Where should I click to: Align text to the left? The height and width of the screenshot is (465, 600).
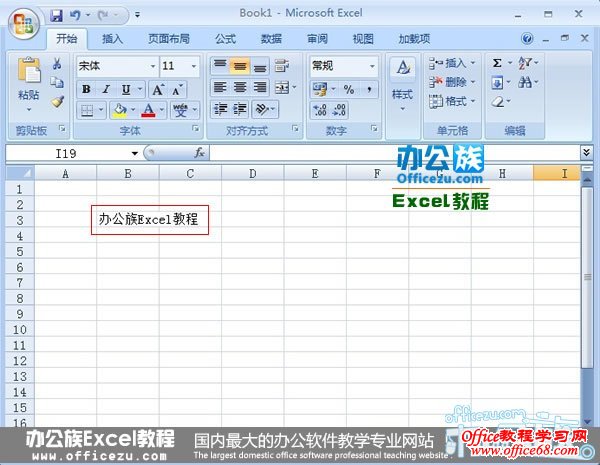220,88
